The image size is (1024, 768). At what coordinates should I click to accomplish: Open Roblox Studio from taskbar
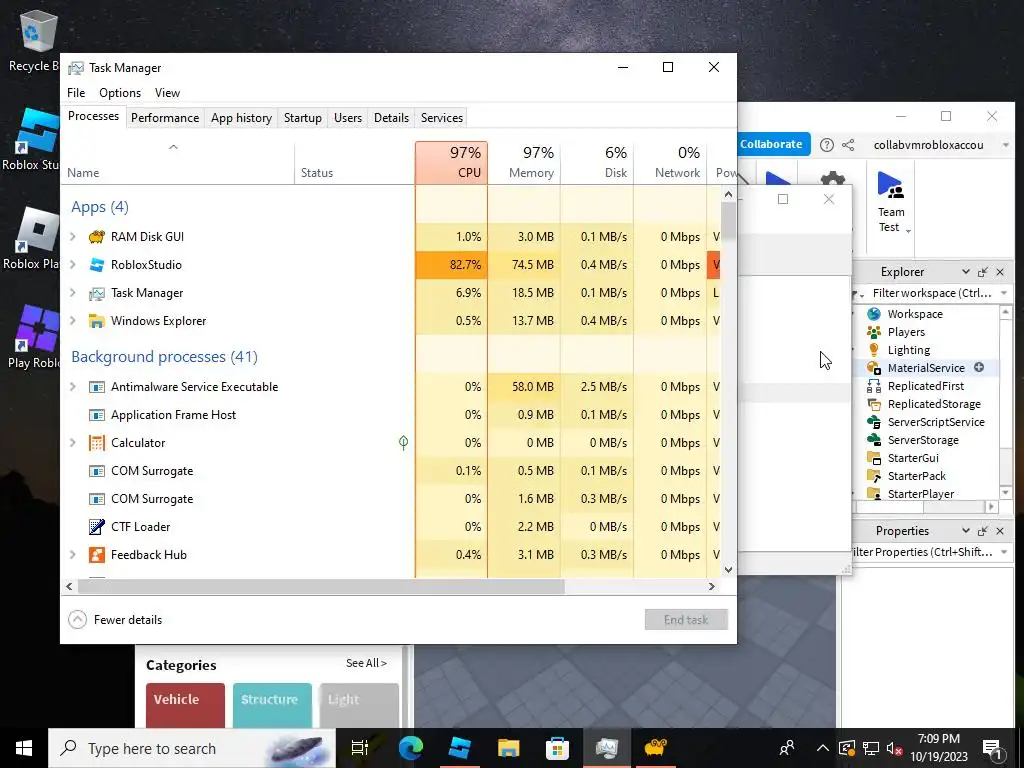[460, 748]
